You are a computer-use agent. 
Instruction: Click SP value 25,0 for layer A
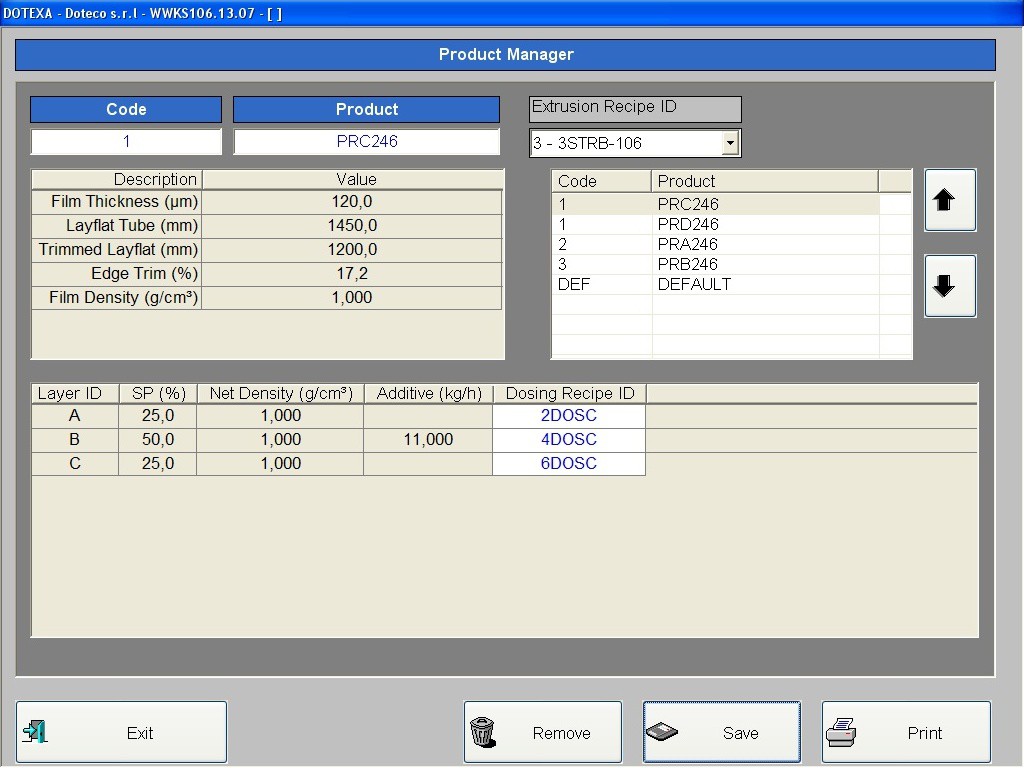coord(157,416)
